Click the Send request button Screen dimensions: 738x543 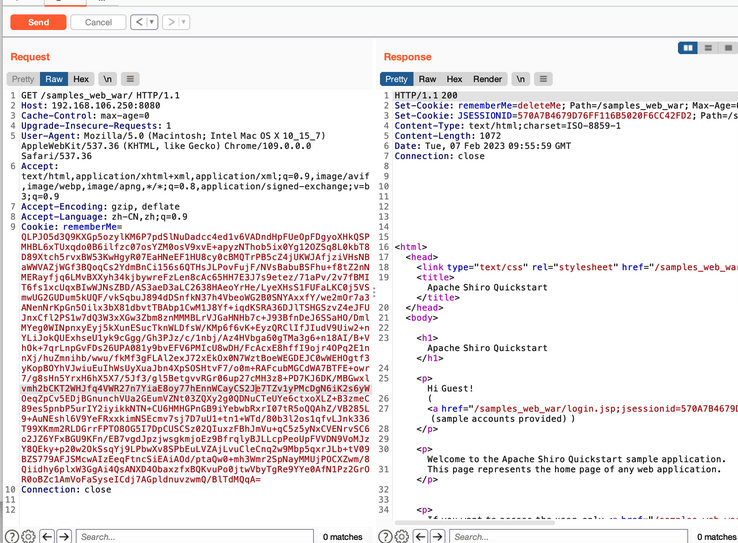[38, 22]
